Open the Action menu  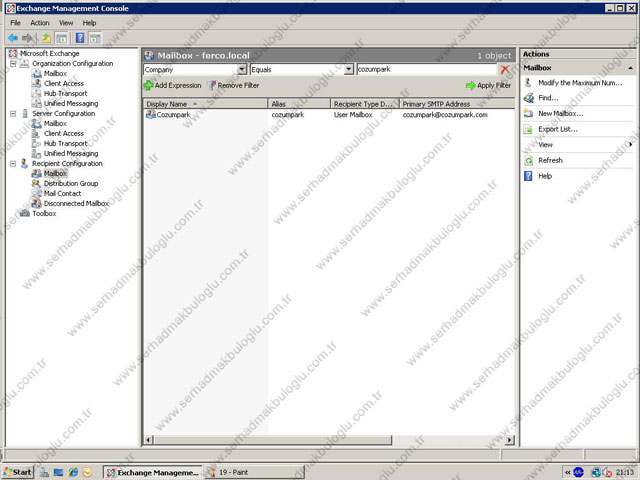[x=40, y=23]
